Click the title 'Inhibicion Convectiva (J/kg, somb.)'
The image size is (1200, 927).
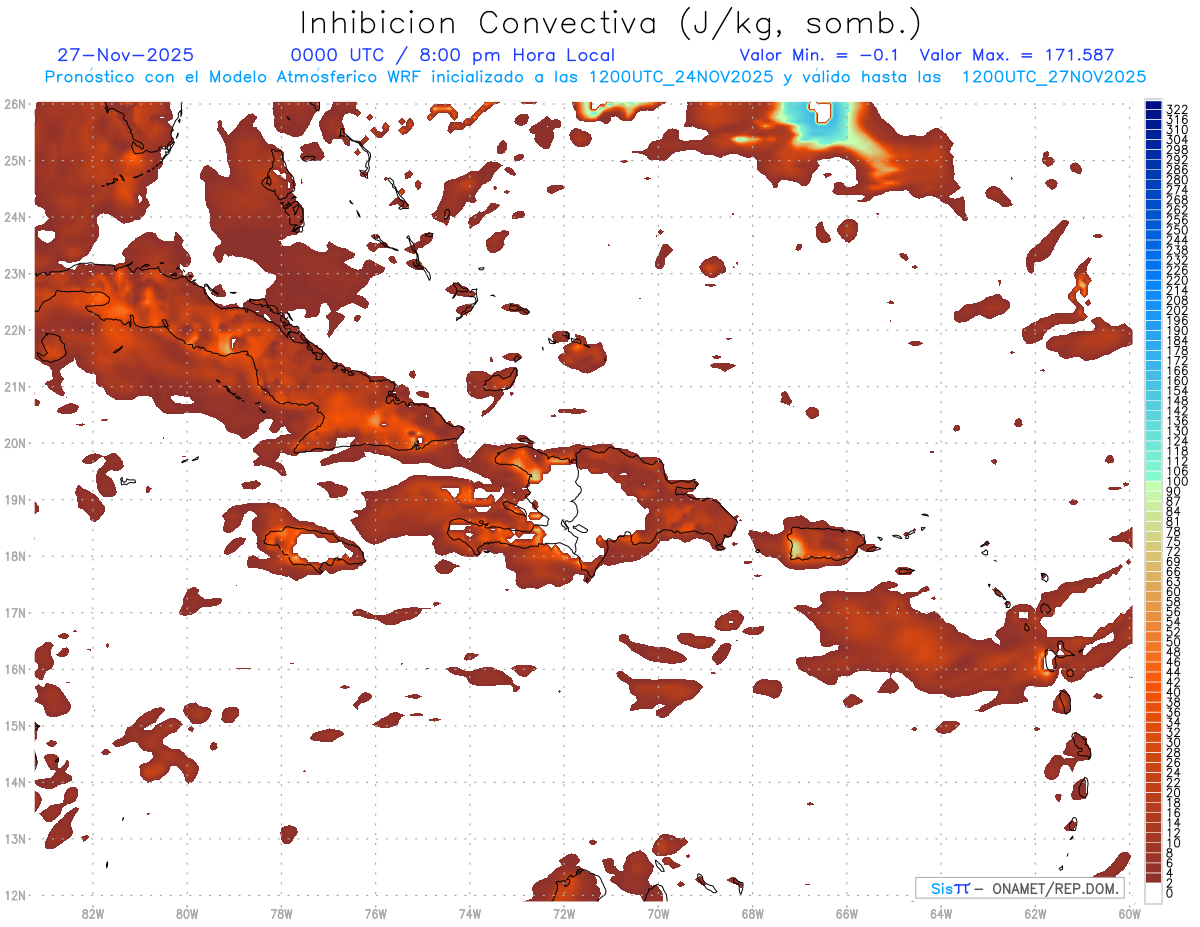click(x=611, y=24)
